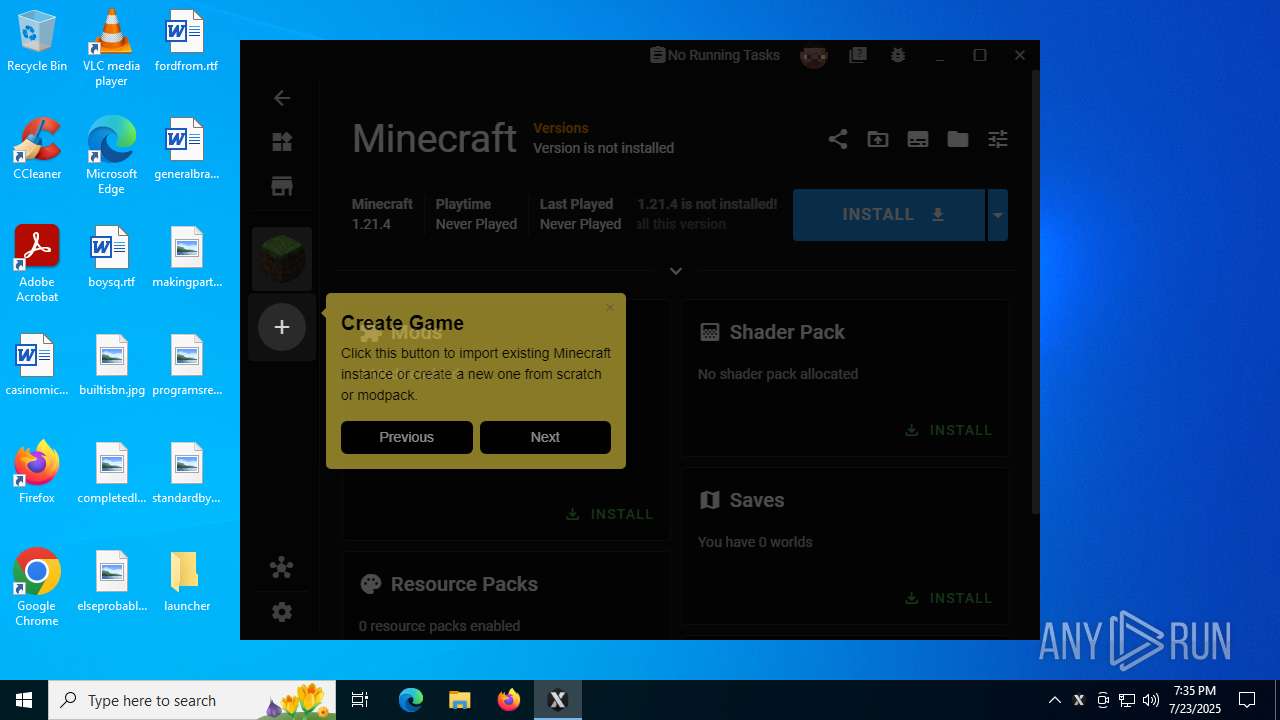Click the Type here to search box

[192, 700]
